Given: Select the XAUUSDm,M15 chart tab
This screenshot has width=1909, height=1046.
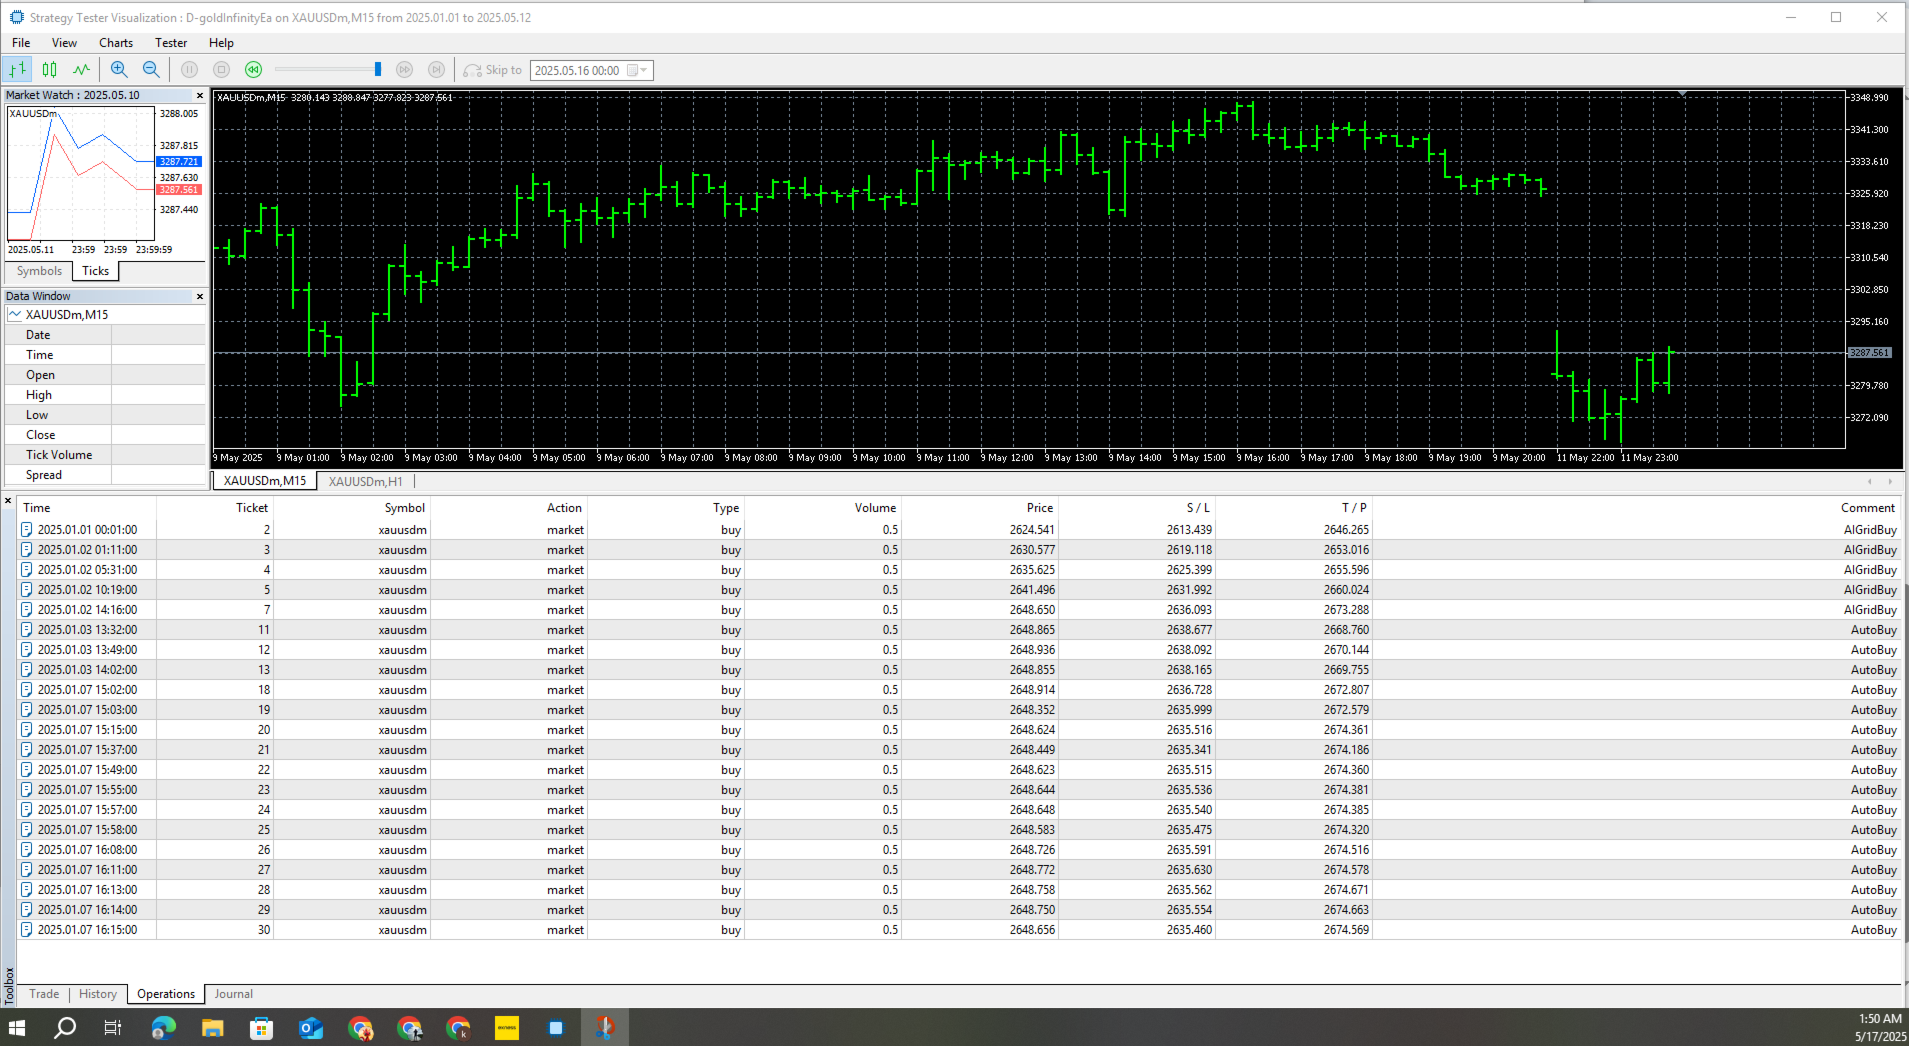Looking at the screenshot, I should (265, 481).
